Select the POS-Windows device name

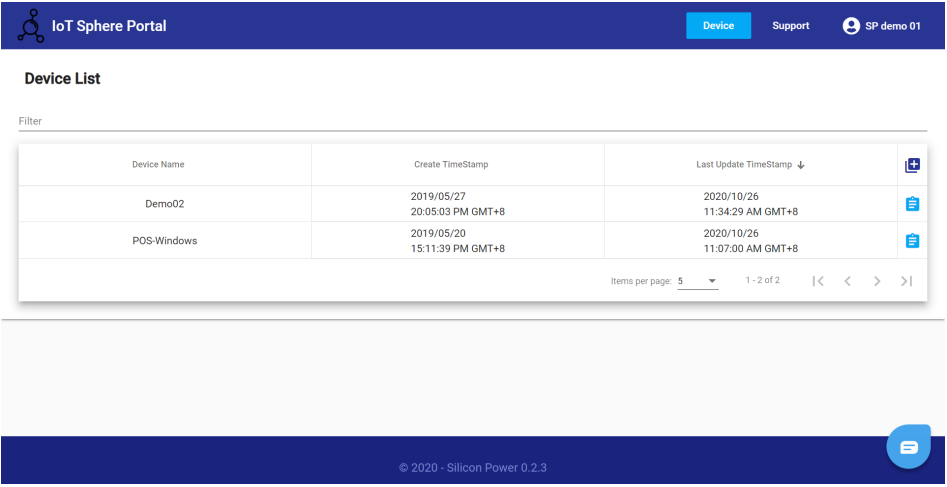(x=165, y=241)
